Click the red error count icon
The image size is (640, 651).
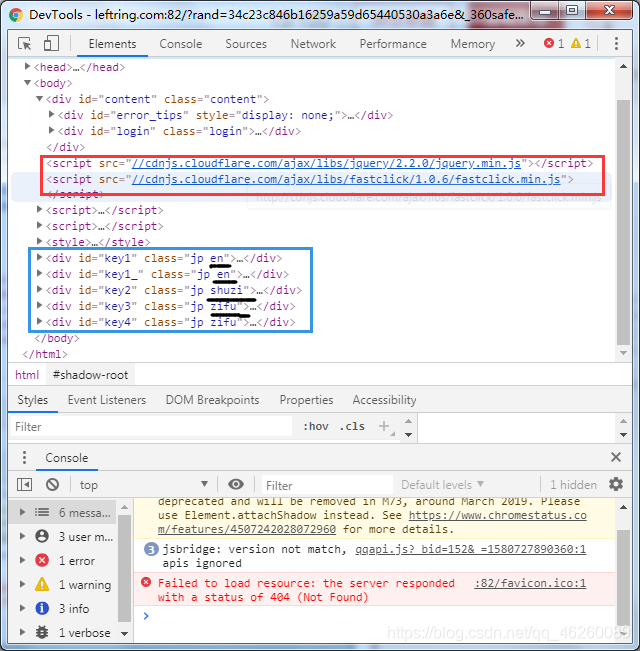(549, 43)
